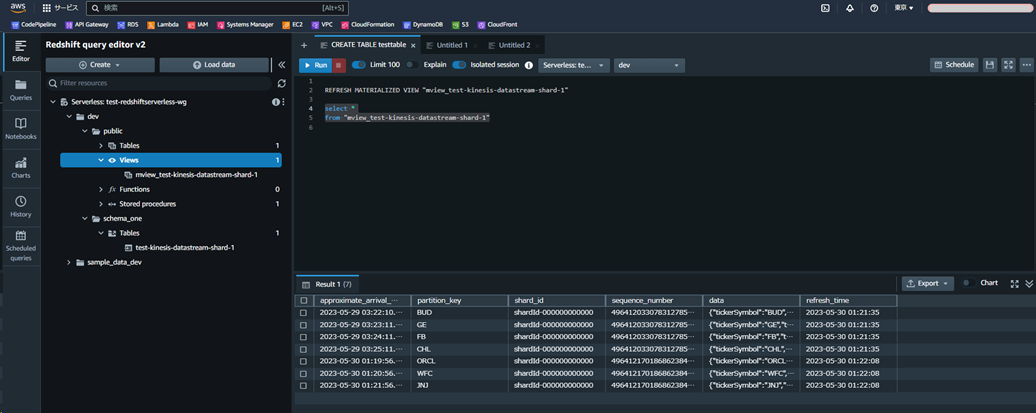
Task: Open the Create dropdown button
Action: [100, 65]
